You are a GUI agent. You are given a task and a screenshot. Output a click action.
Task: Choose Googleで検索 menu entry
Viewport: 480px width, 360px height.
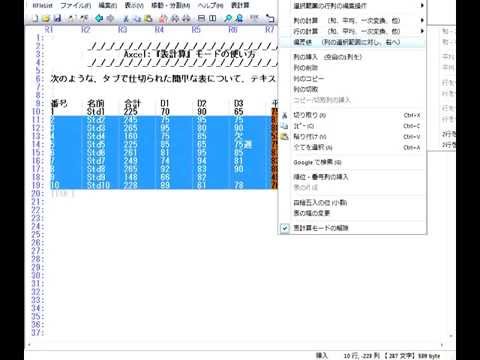click(352, 162)
